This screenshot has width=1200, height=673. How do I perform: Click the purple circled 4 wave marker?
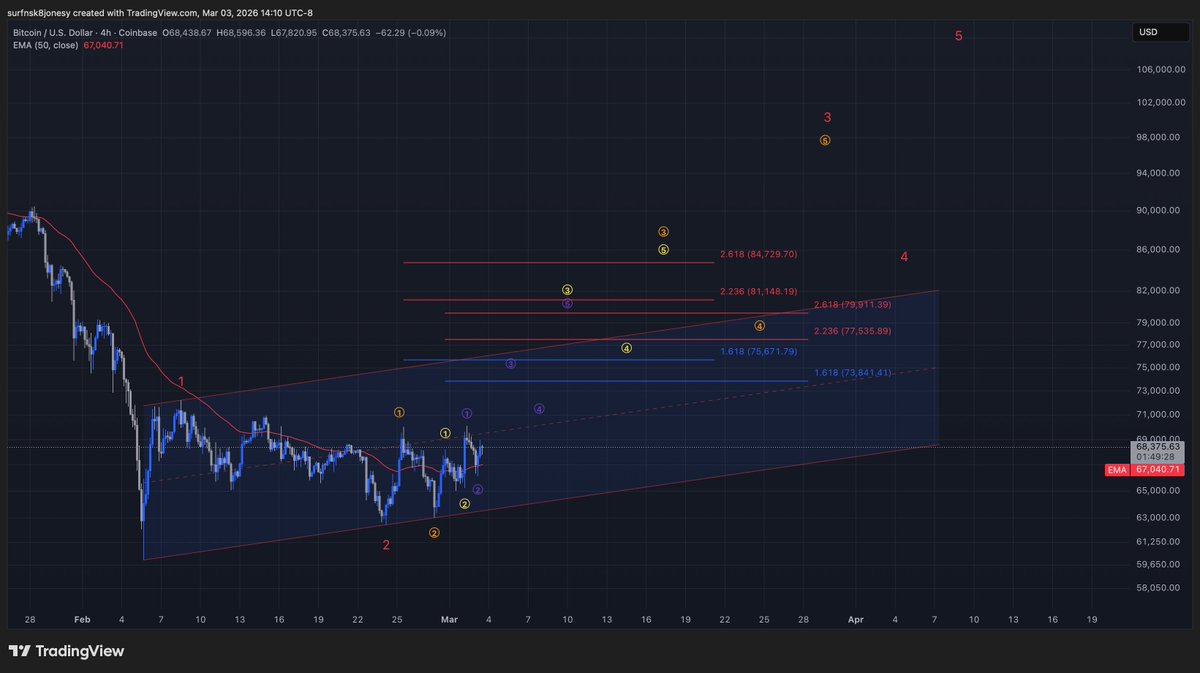pyautogui.click(x=539, y=409)
